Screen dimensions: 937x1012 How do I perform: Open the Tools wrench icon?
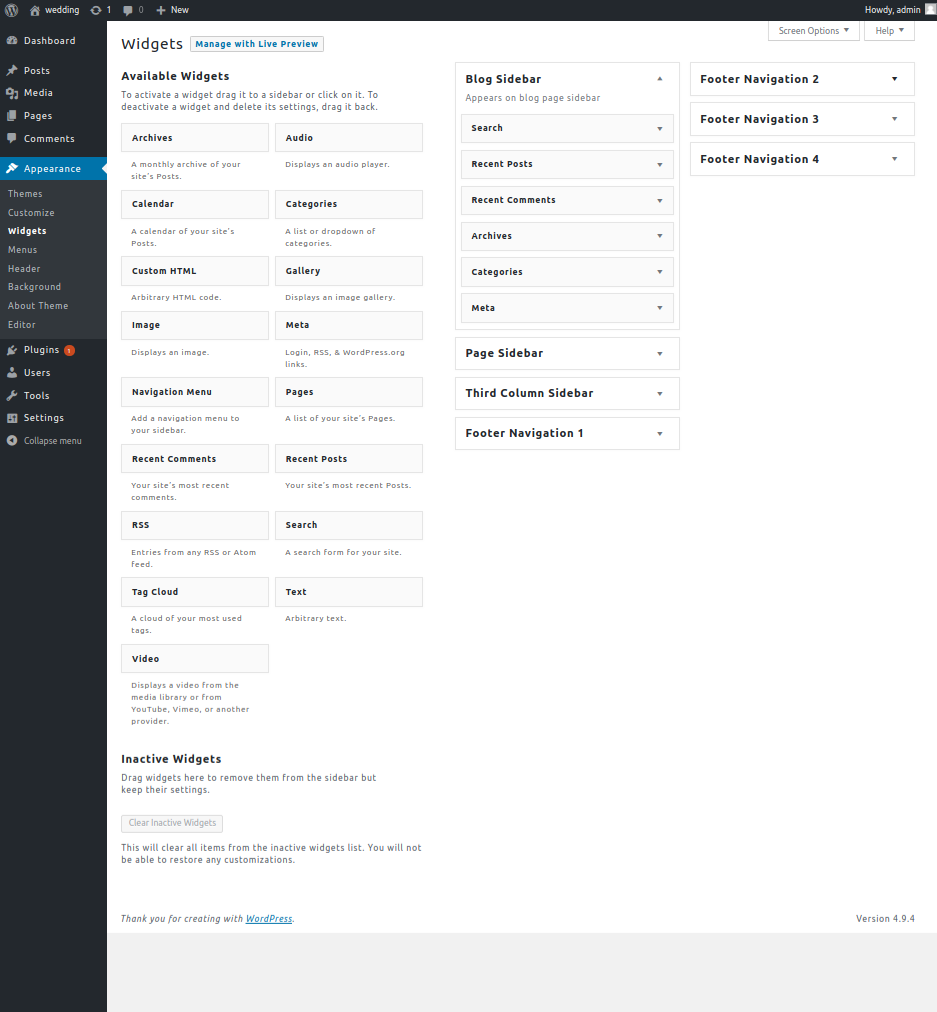coord(12,396)
